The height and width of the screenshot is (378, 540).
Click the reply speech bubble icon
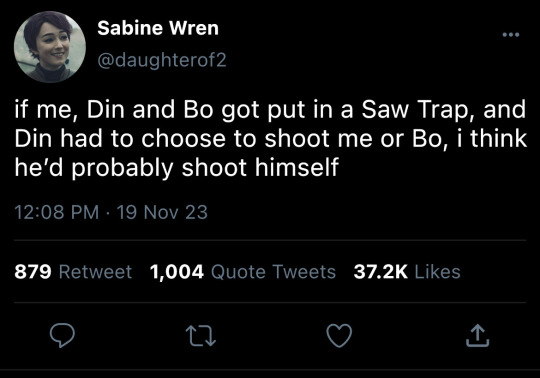pos(62,335)
